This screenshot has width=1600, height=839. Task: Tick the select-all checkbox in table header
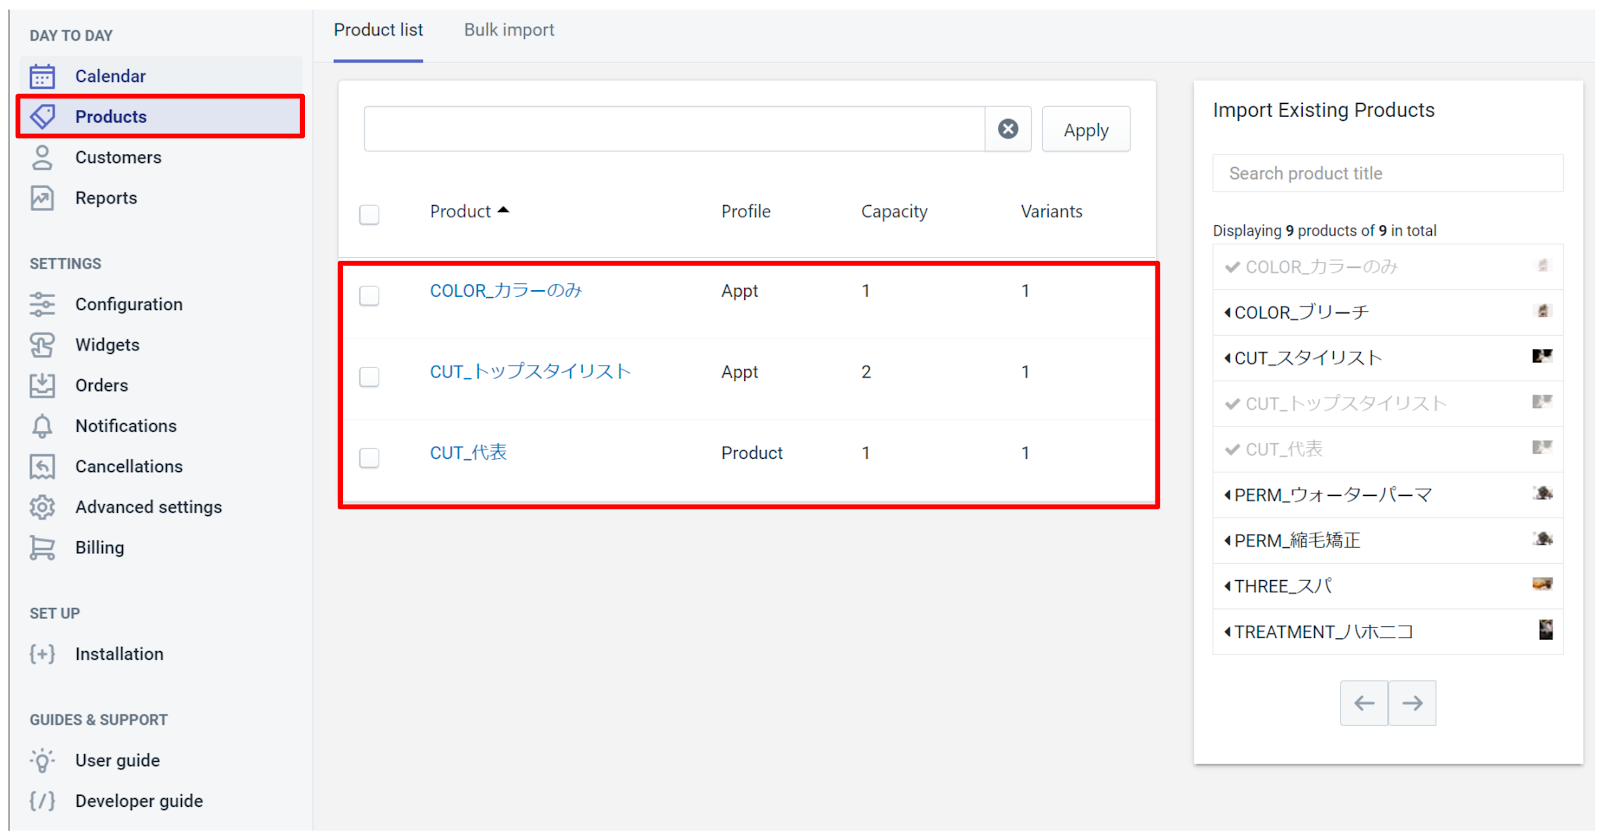point(369,215)
